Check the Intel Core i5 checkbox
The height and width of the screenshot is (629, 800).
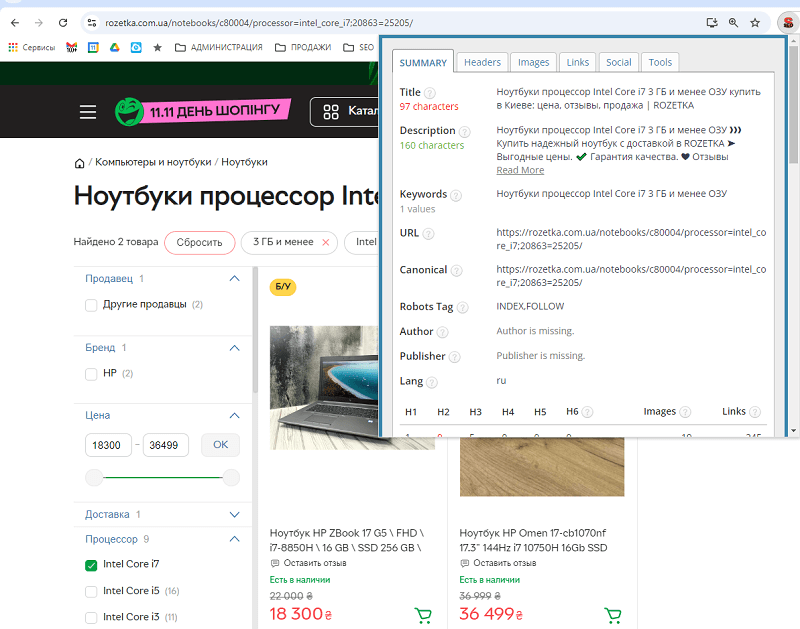(91, 591)
